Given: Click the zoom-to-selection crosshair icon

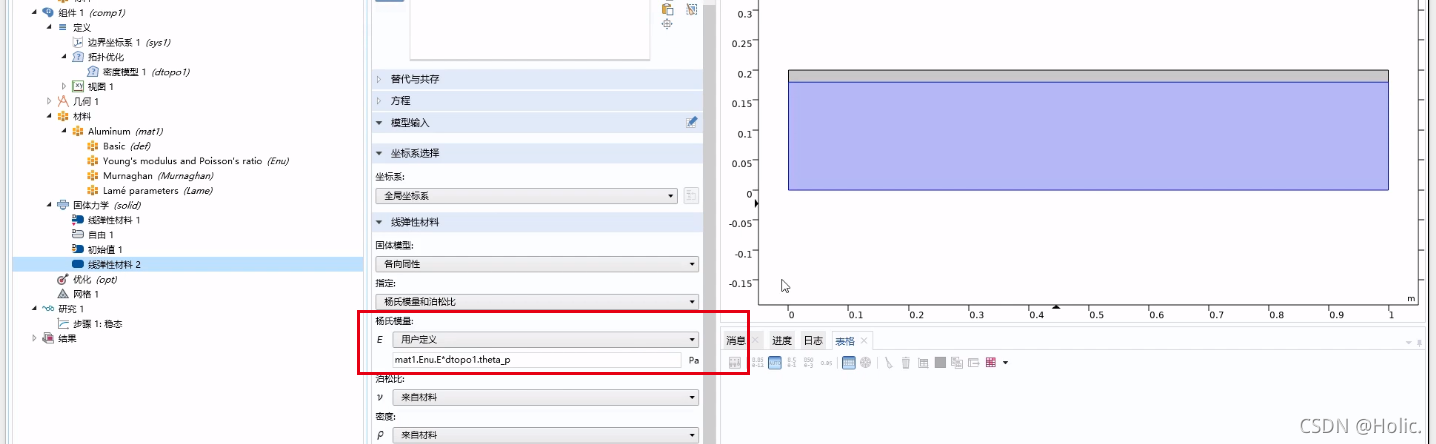Looking at the screenshot, I should [667, 24].
